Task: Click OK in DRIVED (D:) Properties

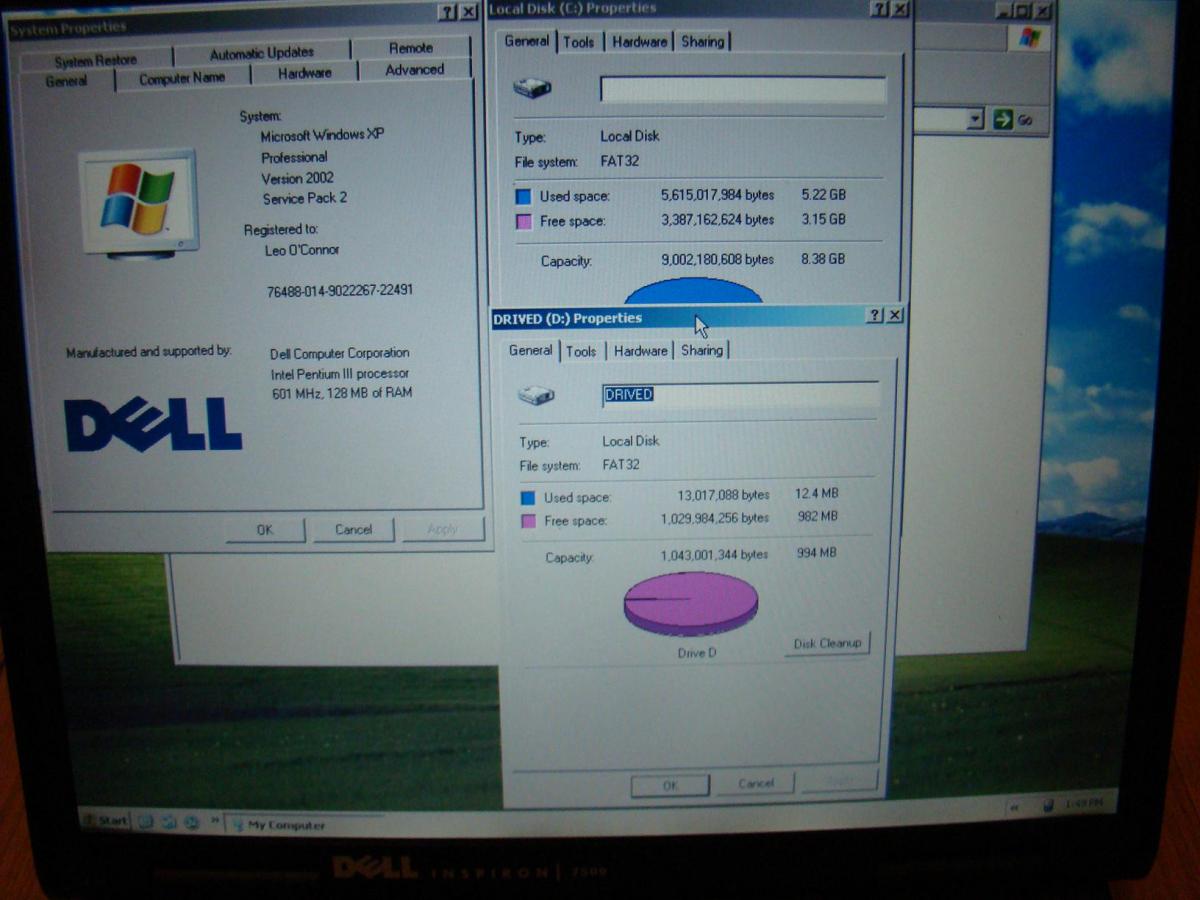Action: 670,786
